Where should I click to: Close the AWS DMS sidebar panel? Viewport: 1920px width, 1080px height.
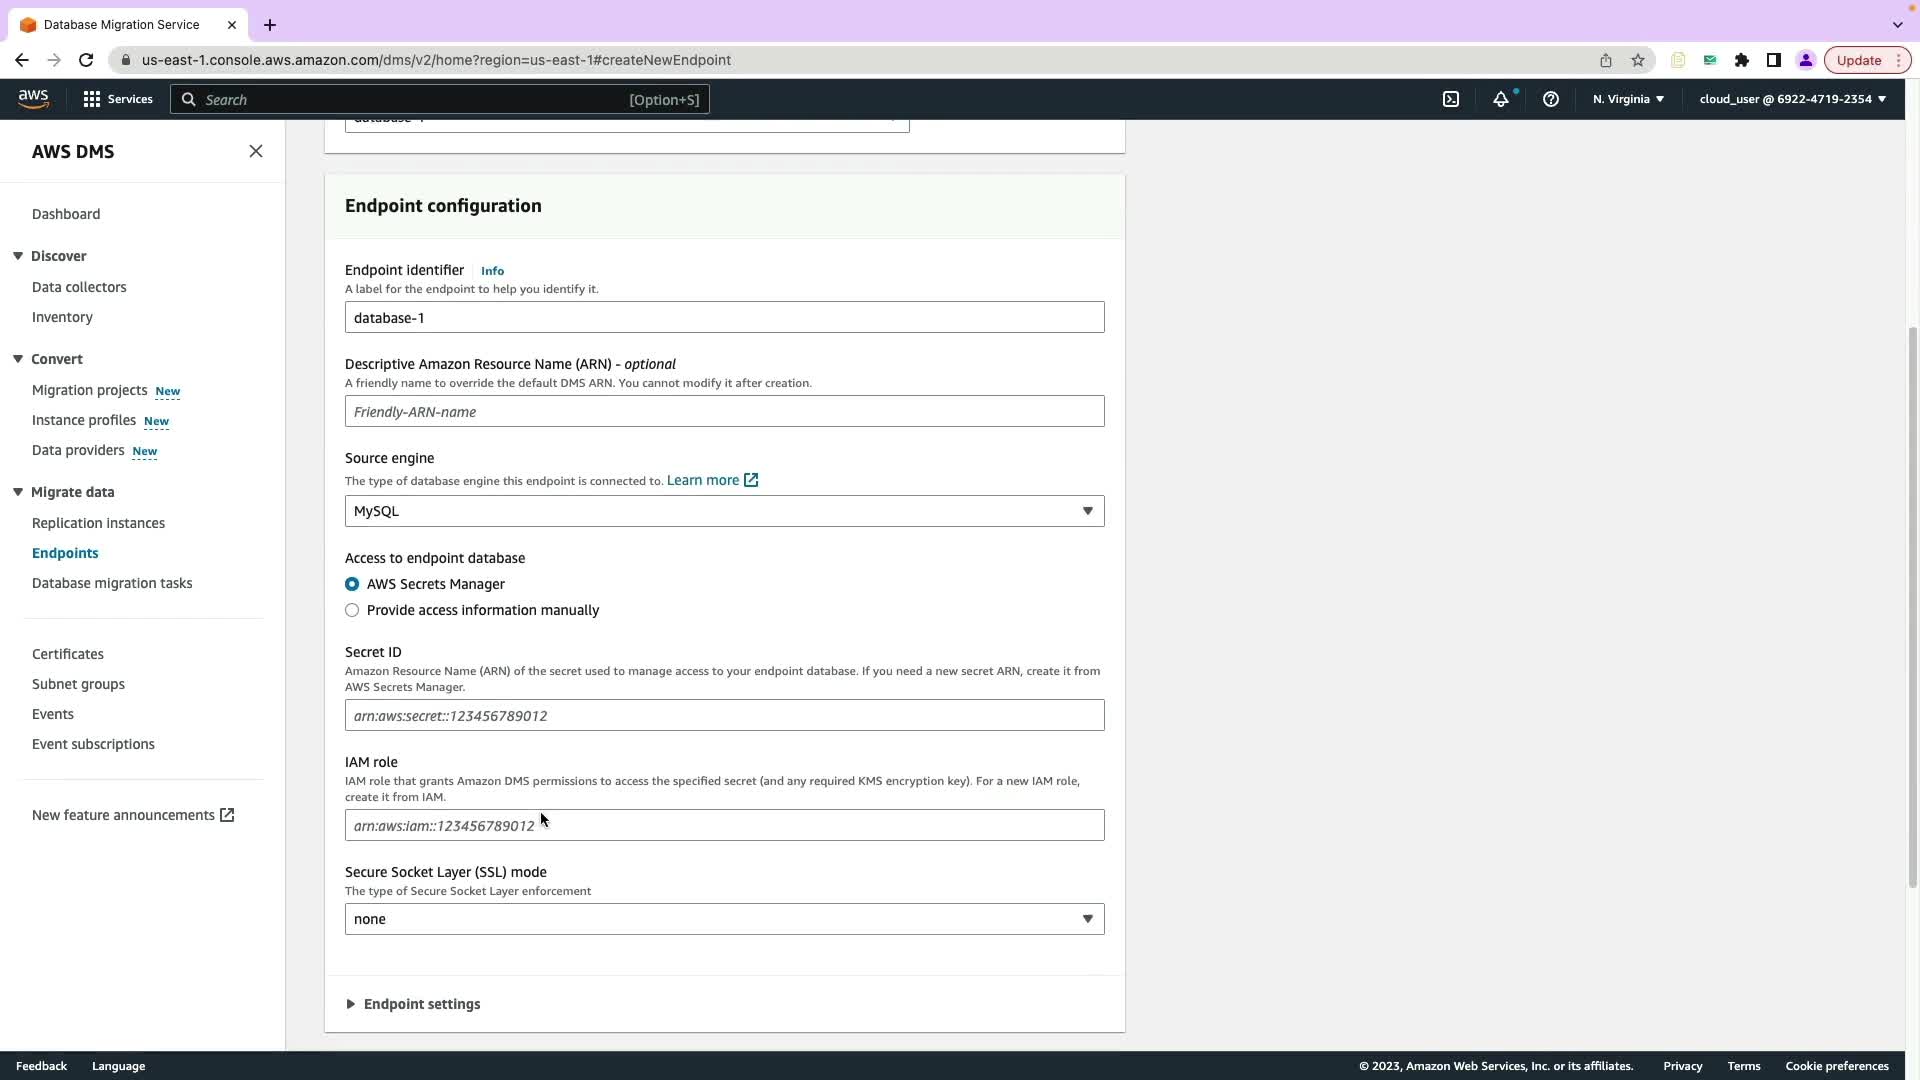coord(256,151)
